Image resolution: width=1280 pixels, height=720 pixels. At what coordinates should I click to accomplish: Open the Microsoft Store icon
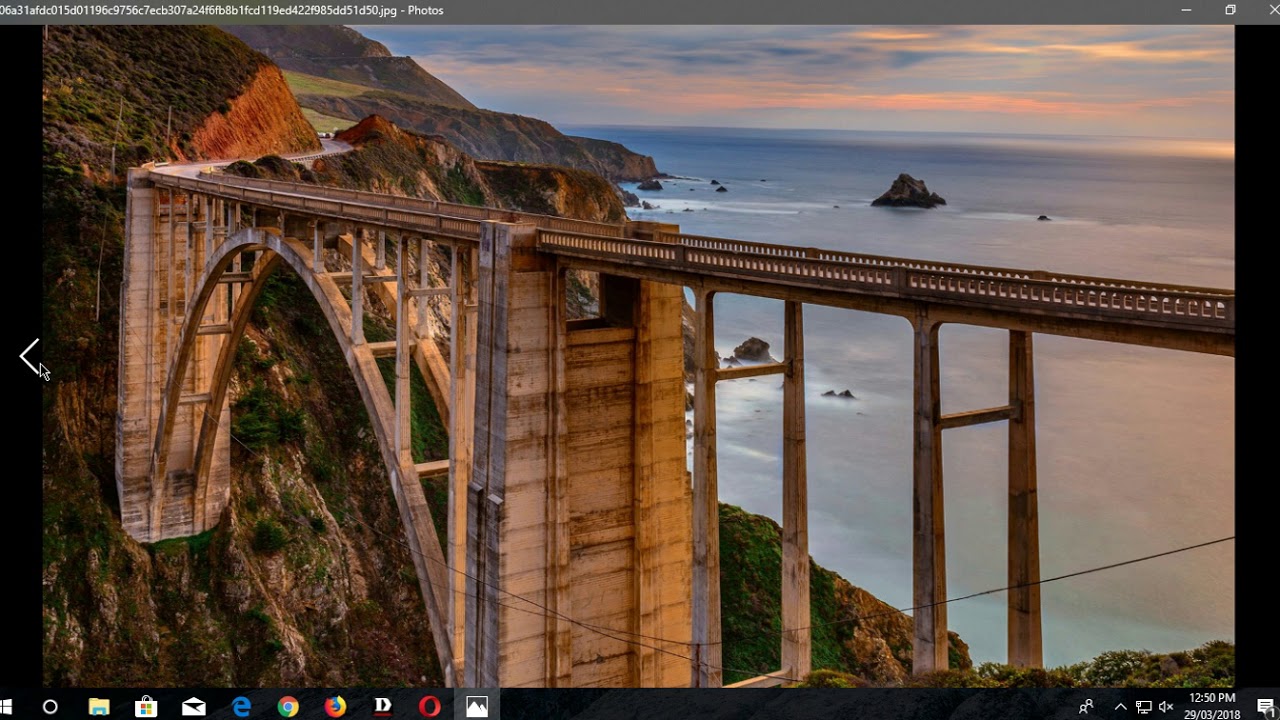point(146,705)
